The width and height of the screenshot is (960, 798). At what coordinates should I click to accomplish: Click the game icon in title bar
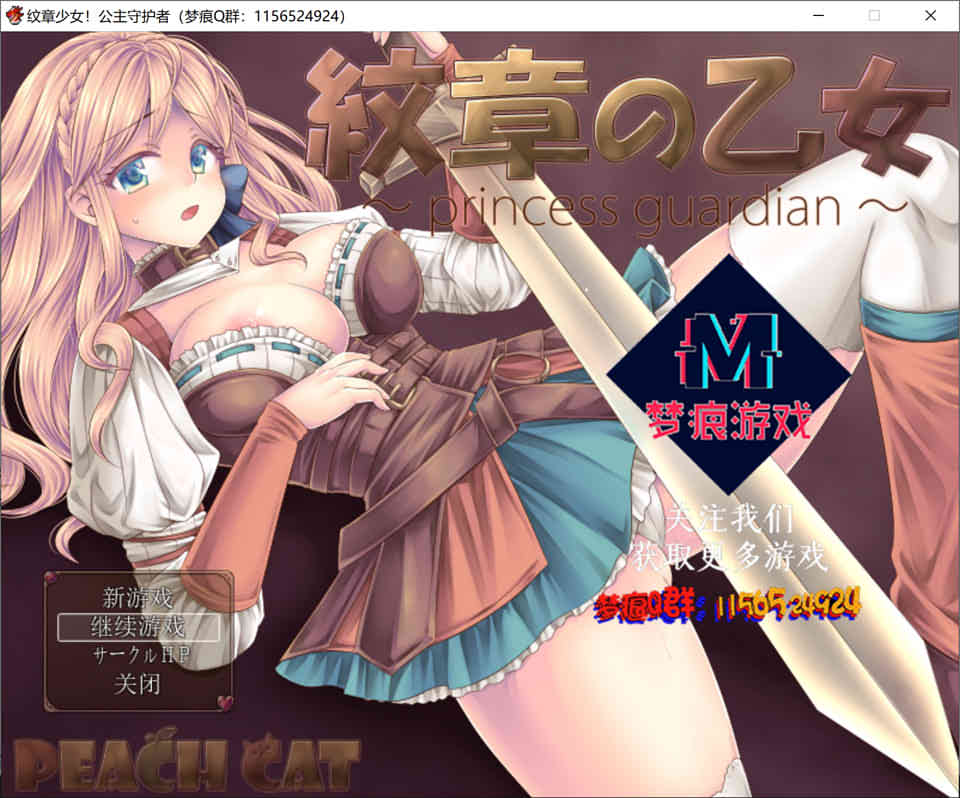click(15, 15)
